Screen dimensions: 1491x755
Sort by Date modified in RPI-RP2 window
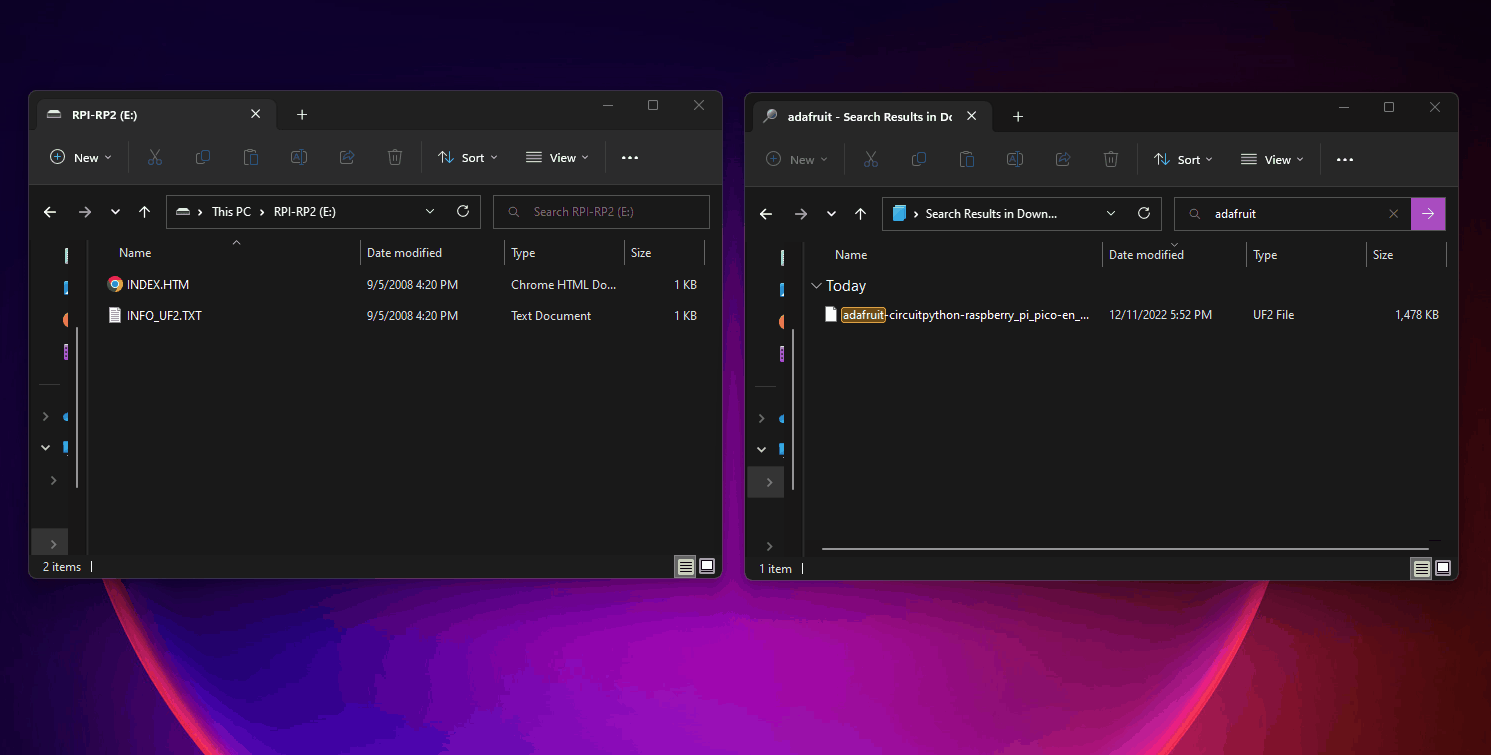[x=404, y=253]
